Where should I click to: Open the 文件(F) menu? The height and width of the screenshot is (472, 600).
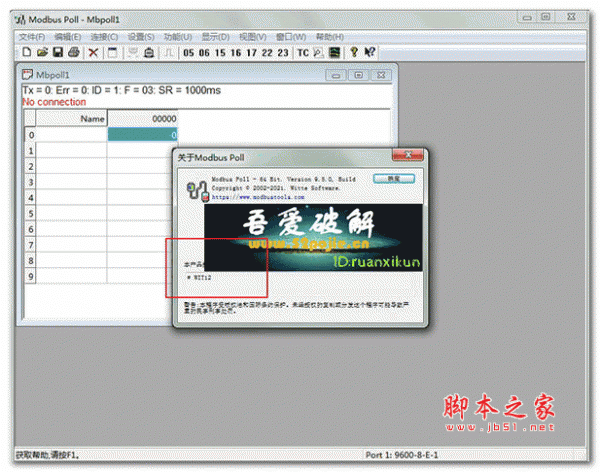coord(32,37)
